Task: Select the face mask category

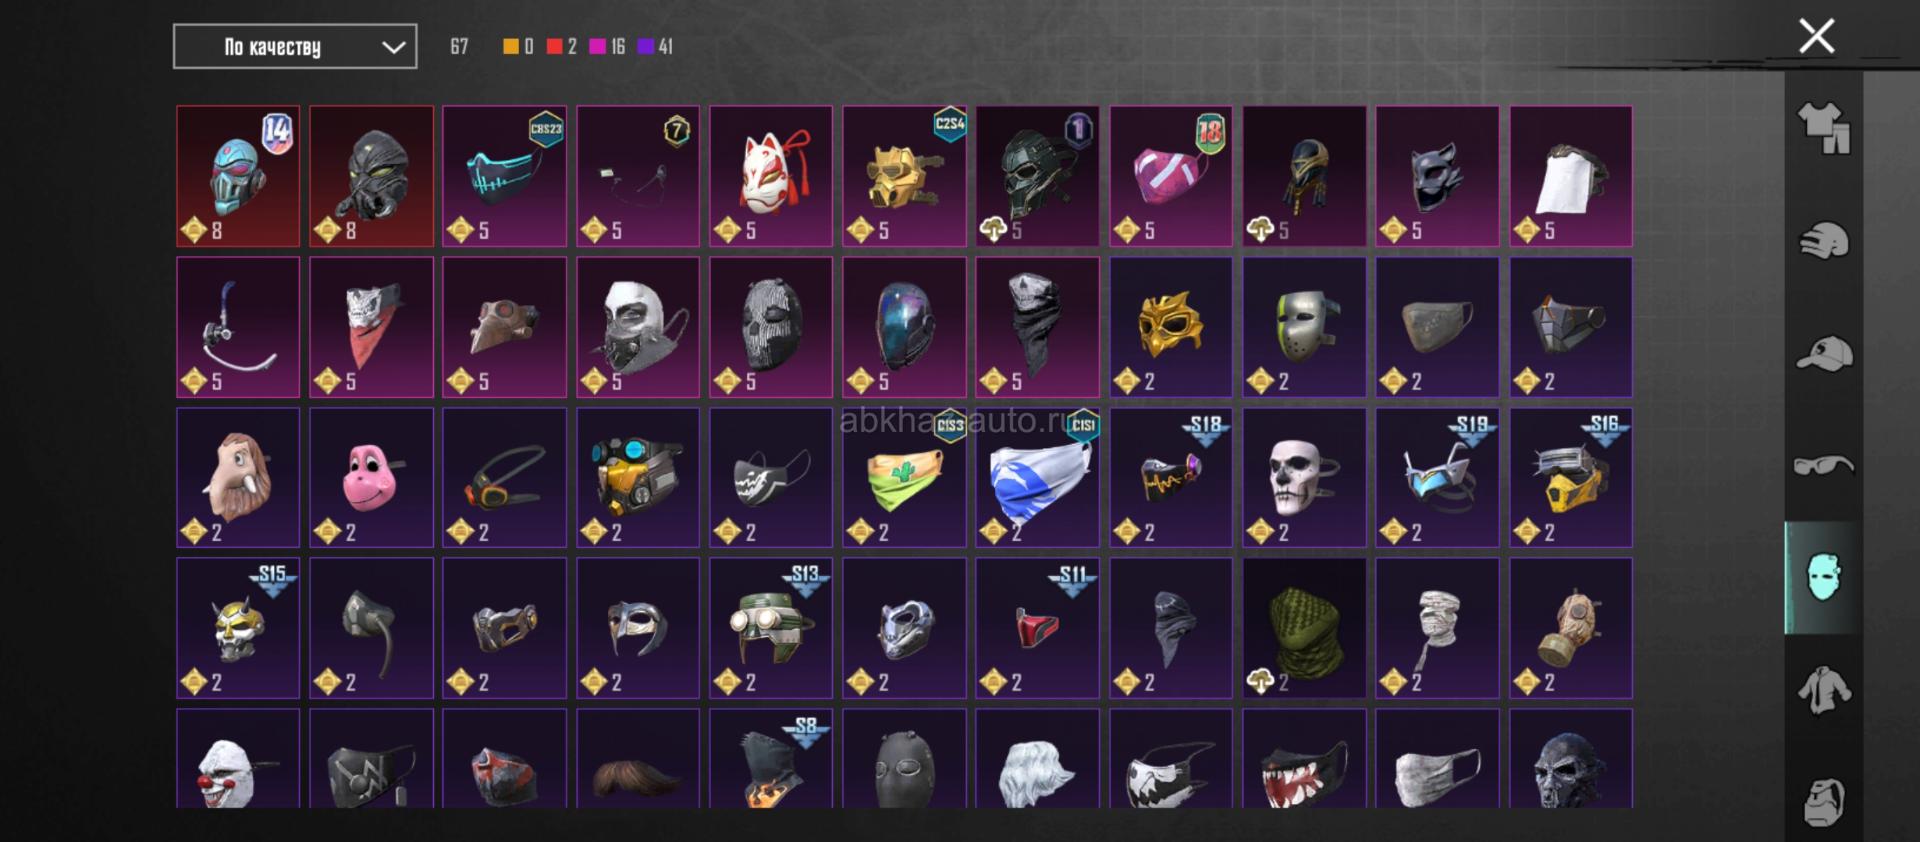Action: [1822, 577]
